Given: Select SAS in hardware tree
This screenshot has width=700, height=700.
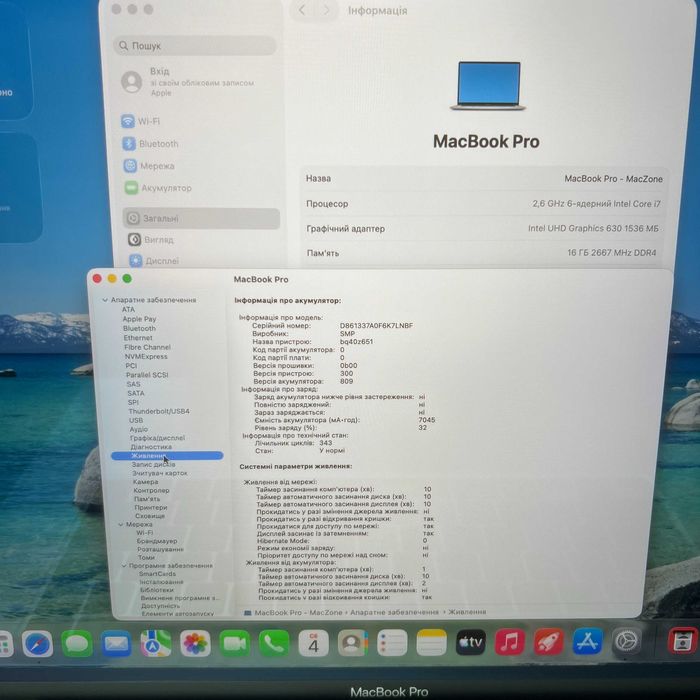Looking at the screenshot, I should click(x=133, y=384).
